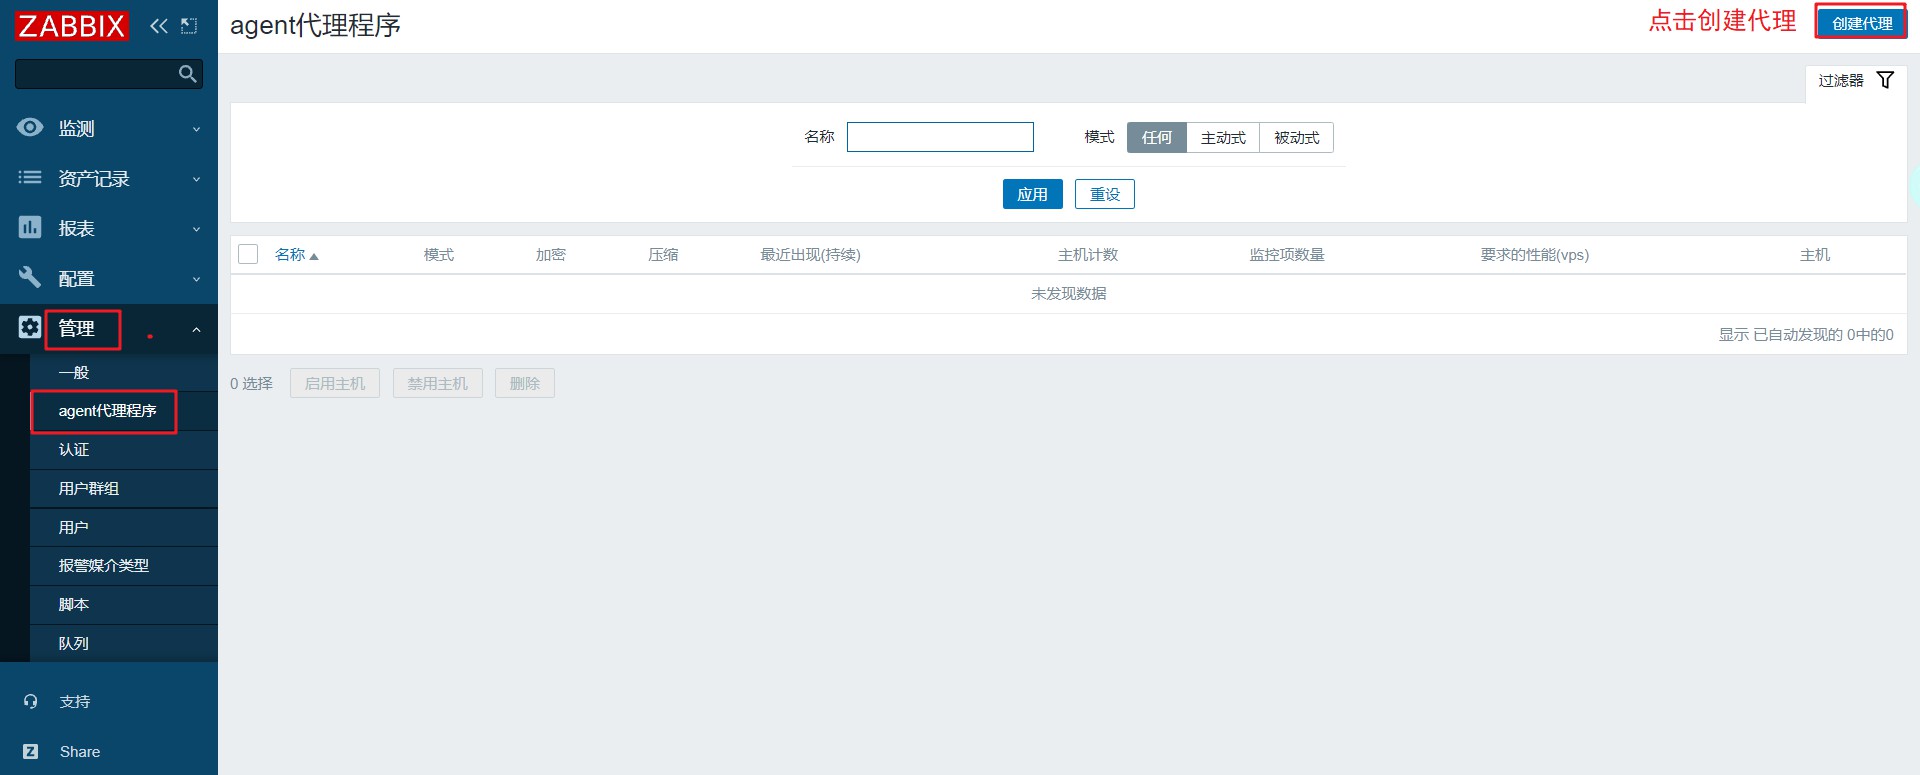This screenshot has width=1920, height=775.
Task: Open the Share link
Action: [80, 752]
